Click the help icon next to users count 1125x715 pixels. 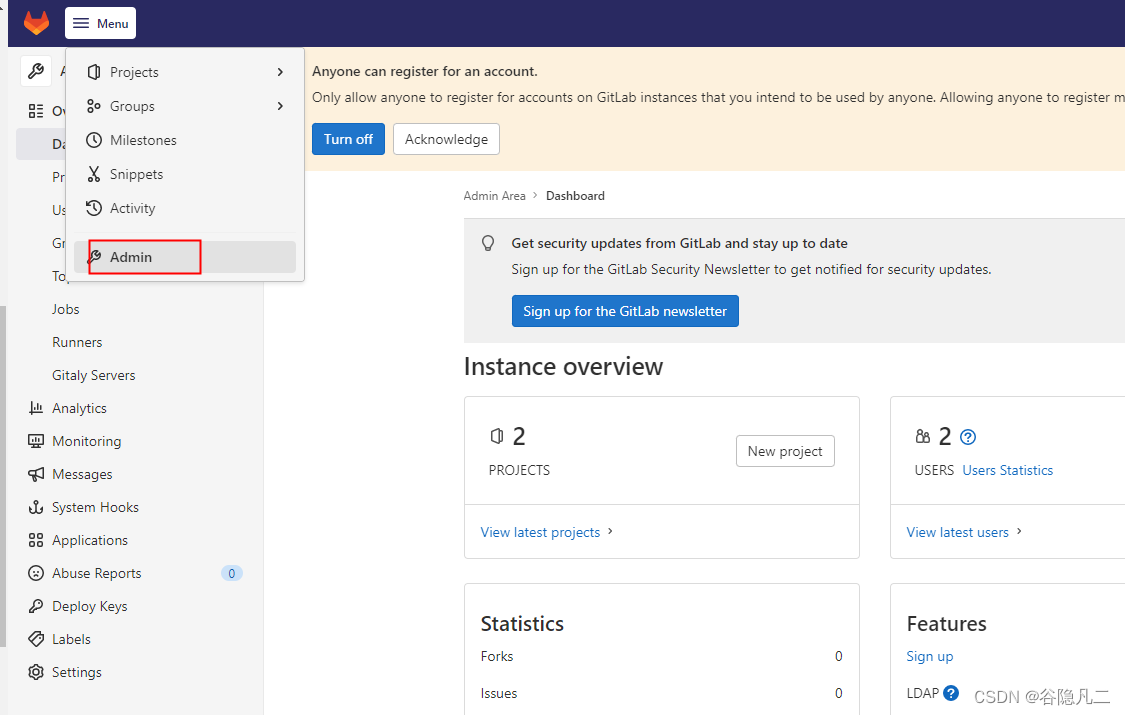click(x=967, y=437)
